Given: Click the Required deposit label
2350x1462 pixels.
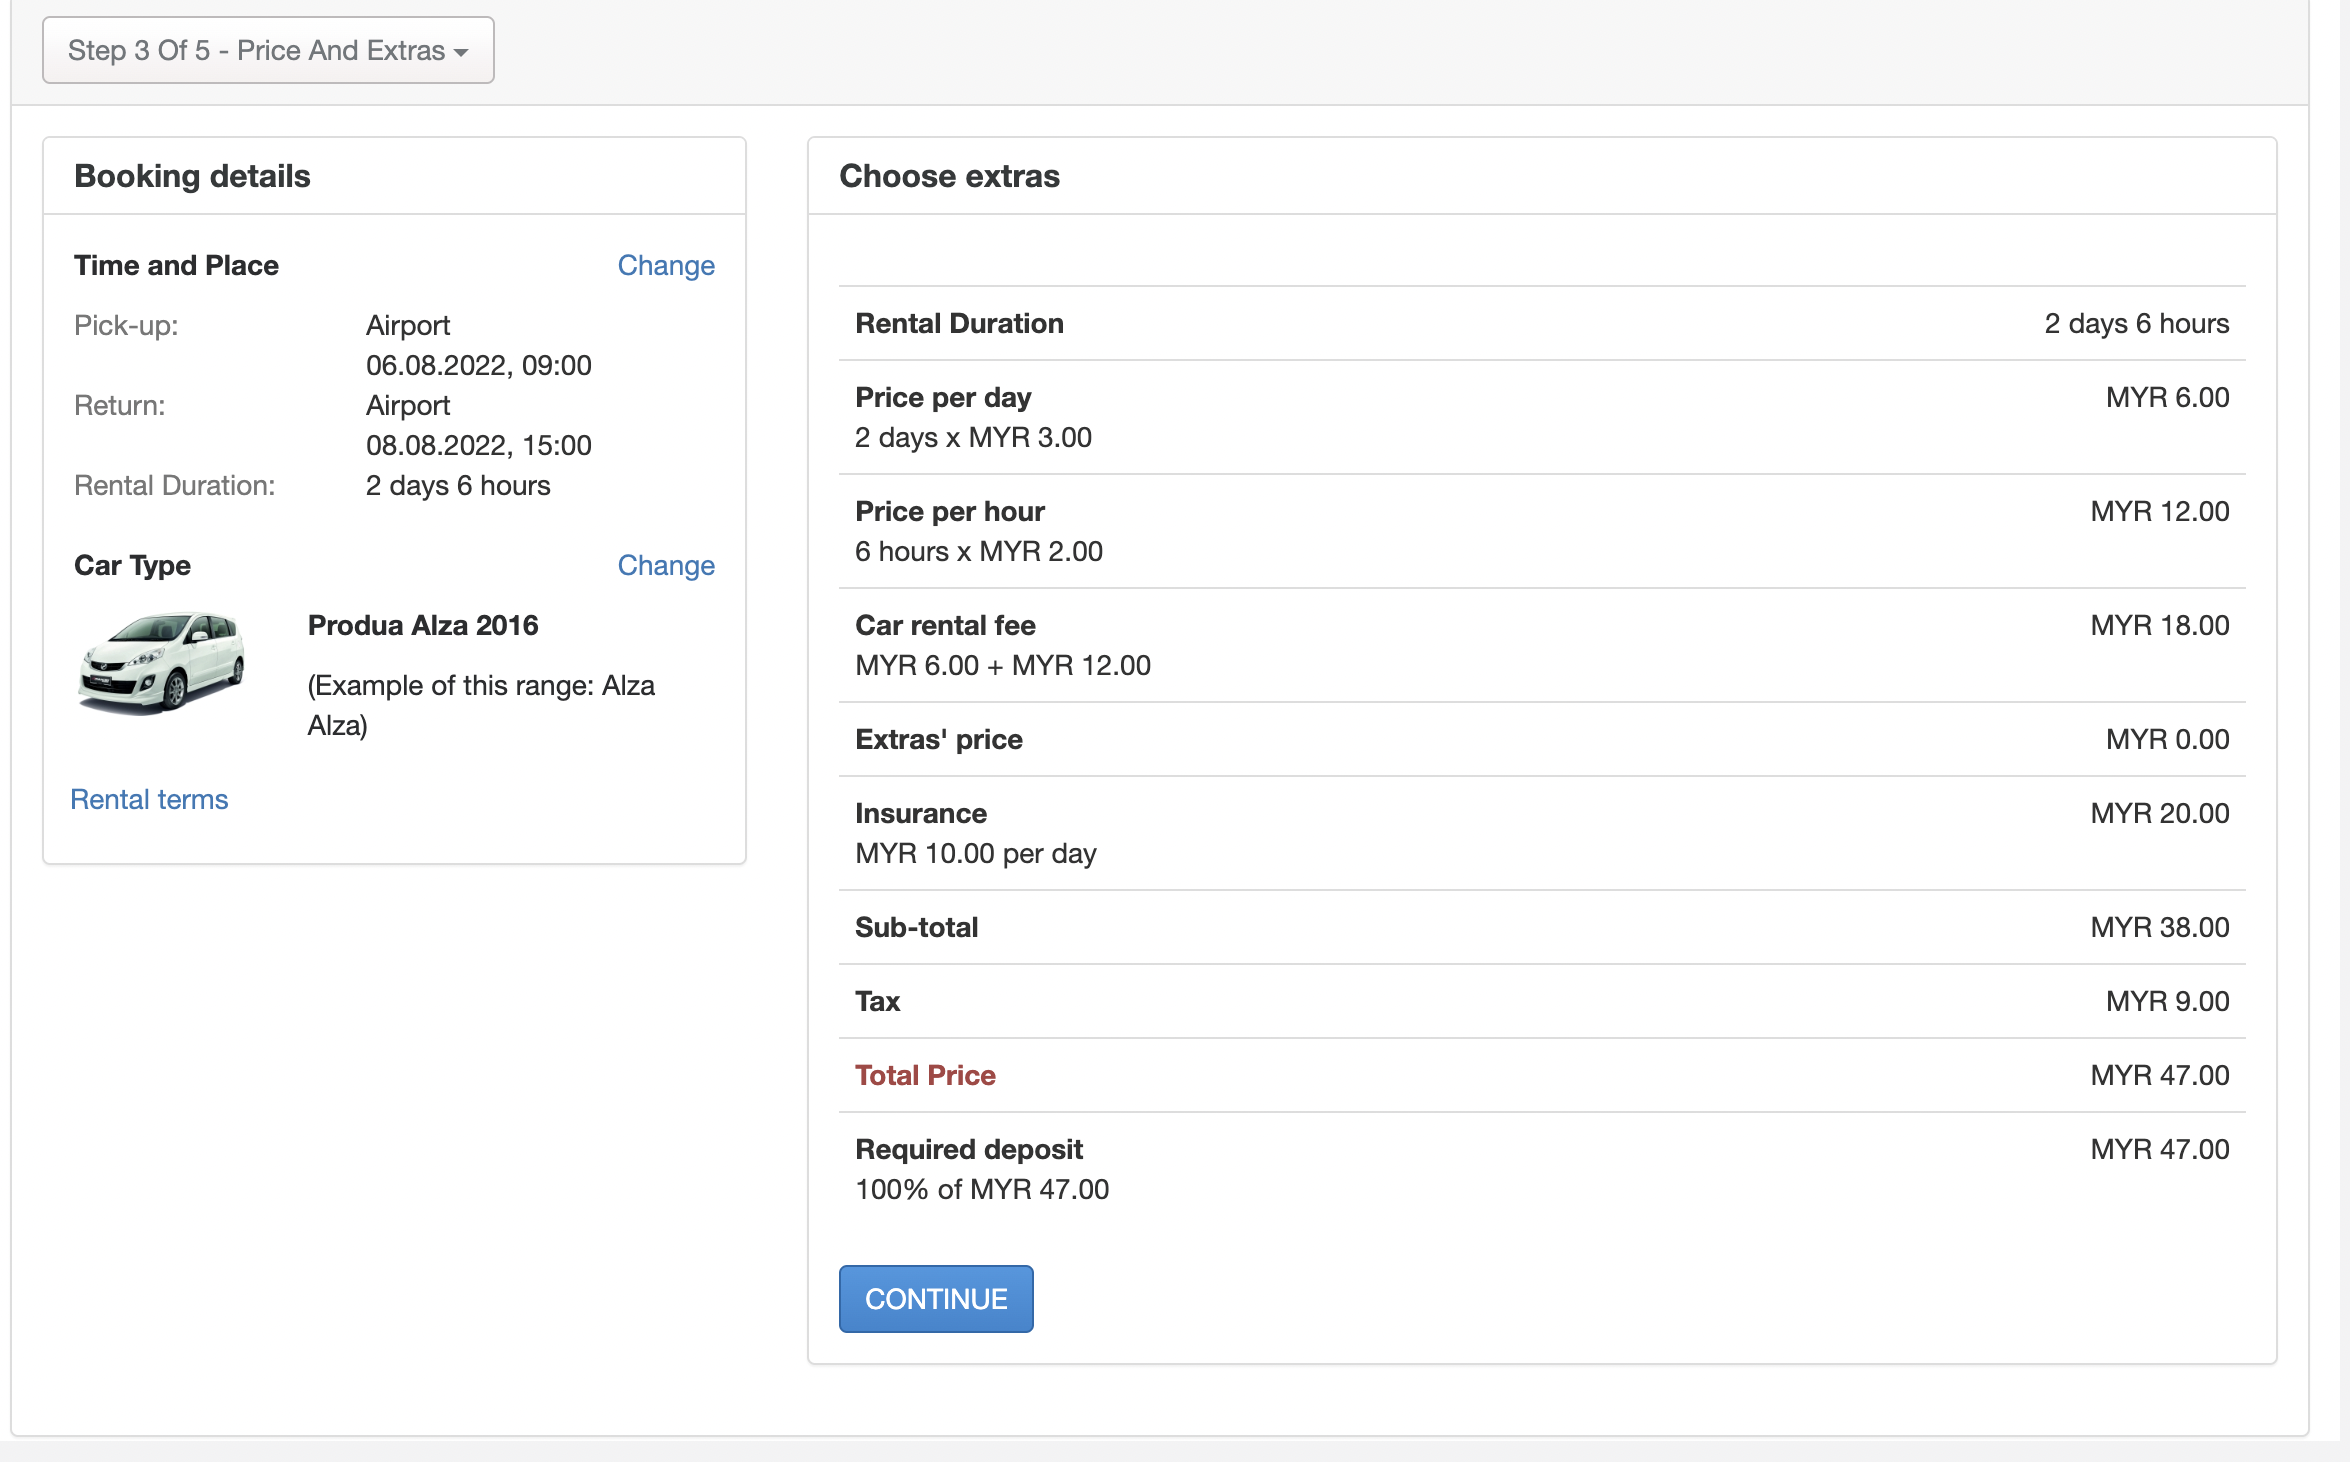Looking at the screenshot, I should 968,1149.
